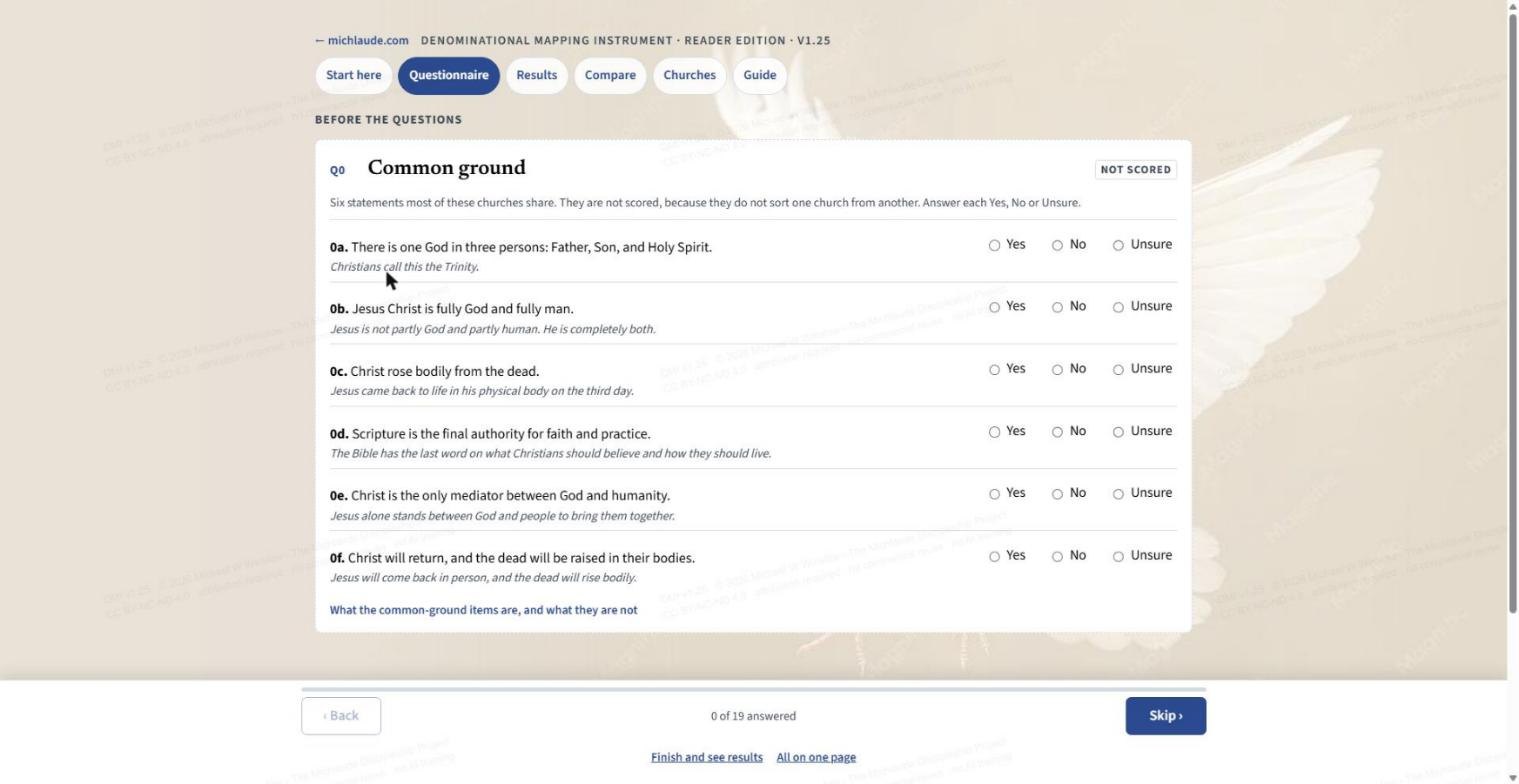Screen dimensions: 1519x784
Task: Choose No for 0b fully God and man
Action: pos(1057,307)
